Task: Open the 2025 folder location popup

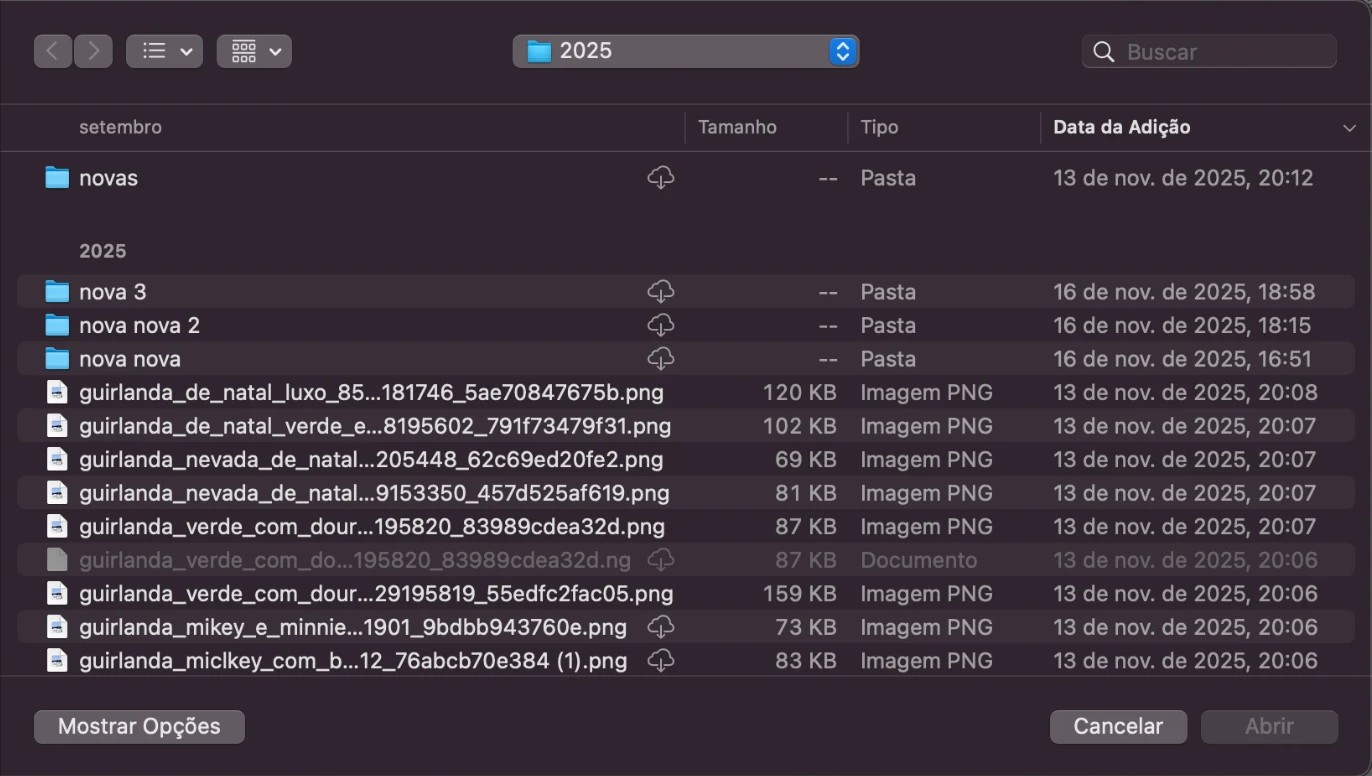Action: pyautogui.click(x=686, y=51)
